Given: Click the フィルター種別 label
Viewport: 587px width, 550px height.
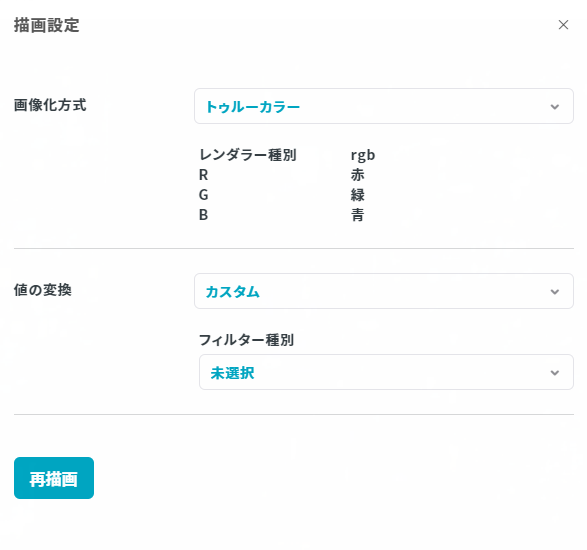Looking at the screenshot, I should 246,340.
